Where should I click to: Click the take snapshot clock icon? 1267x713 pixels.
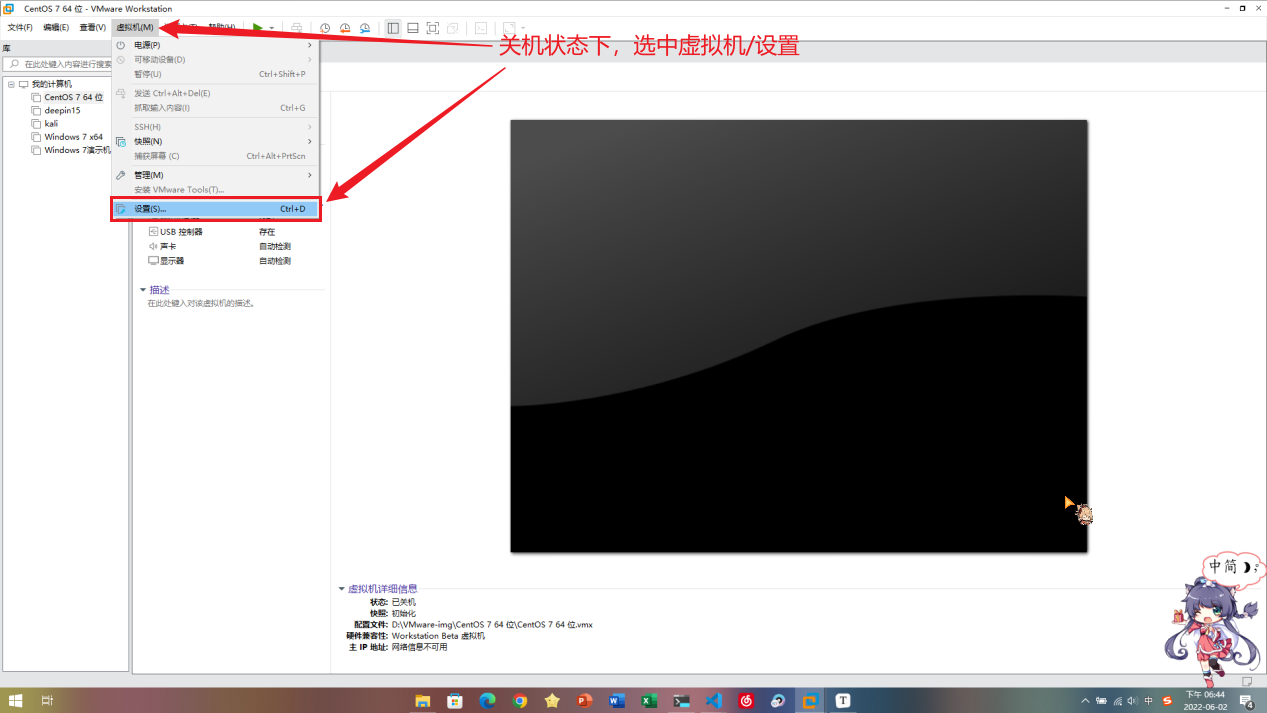[325, 28]
